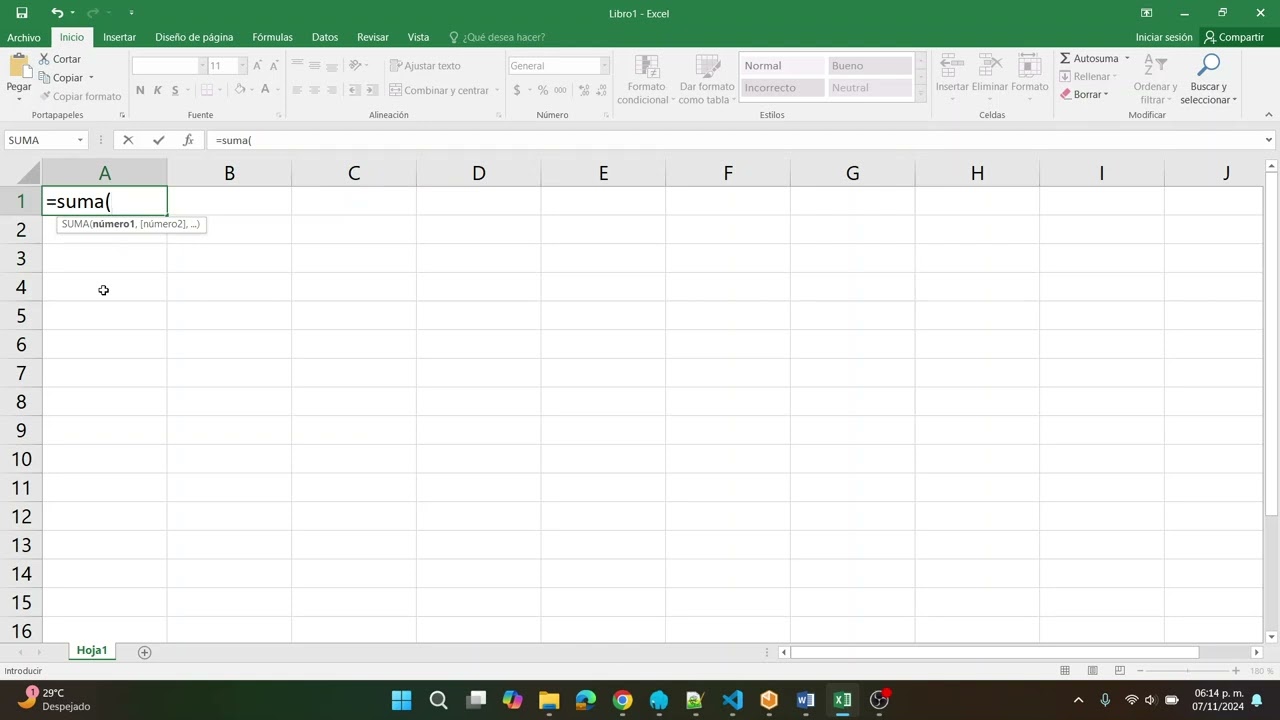Toggle Ajustar texto wrap option

[426, 66]
